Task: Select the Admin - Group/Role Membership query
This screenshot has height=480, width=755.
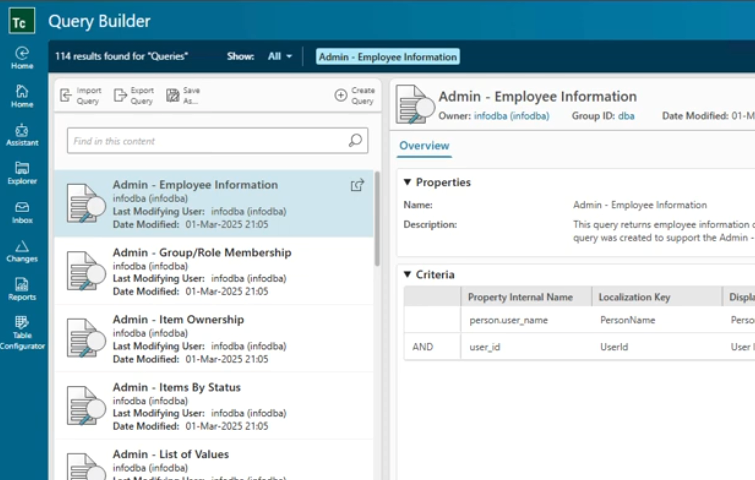Action: tap(214, 271)
